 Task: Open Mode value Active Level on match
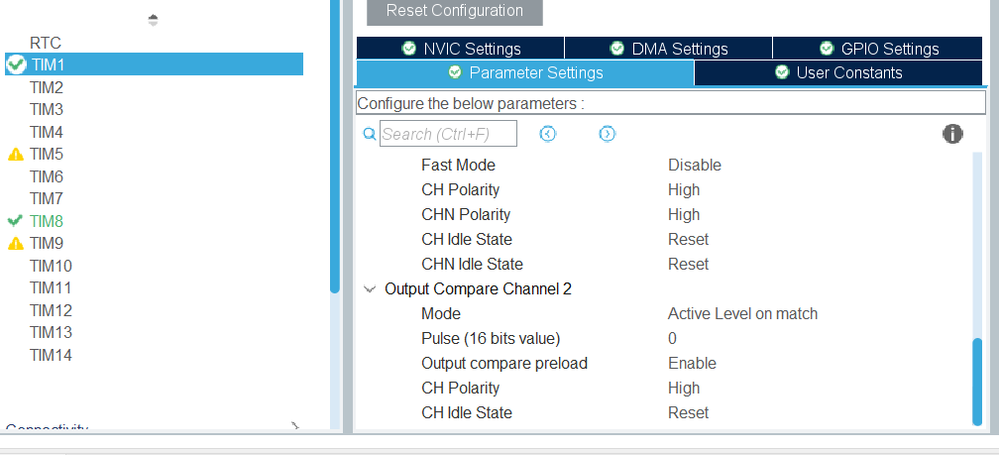click(x=742, y=314)
